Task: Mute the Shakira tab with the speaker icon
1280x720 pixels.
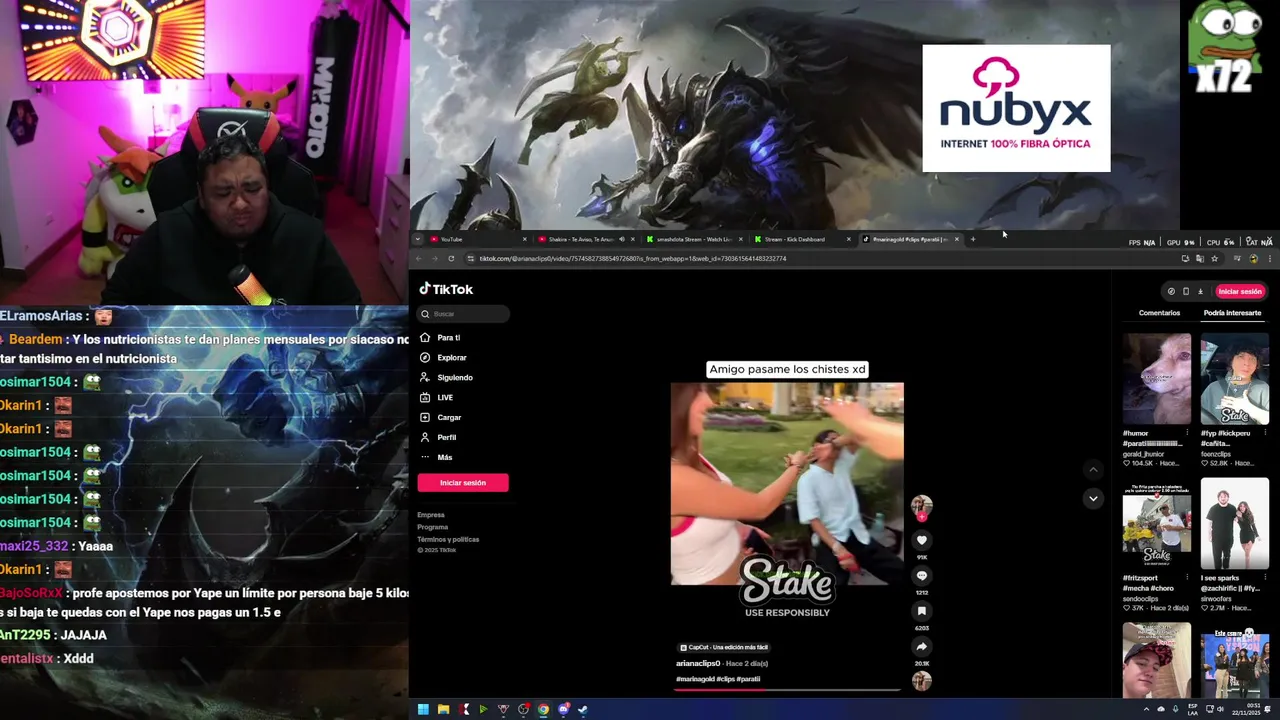Action: coord(622,239)
